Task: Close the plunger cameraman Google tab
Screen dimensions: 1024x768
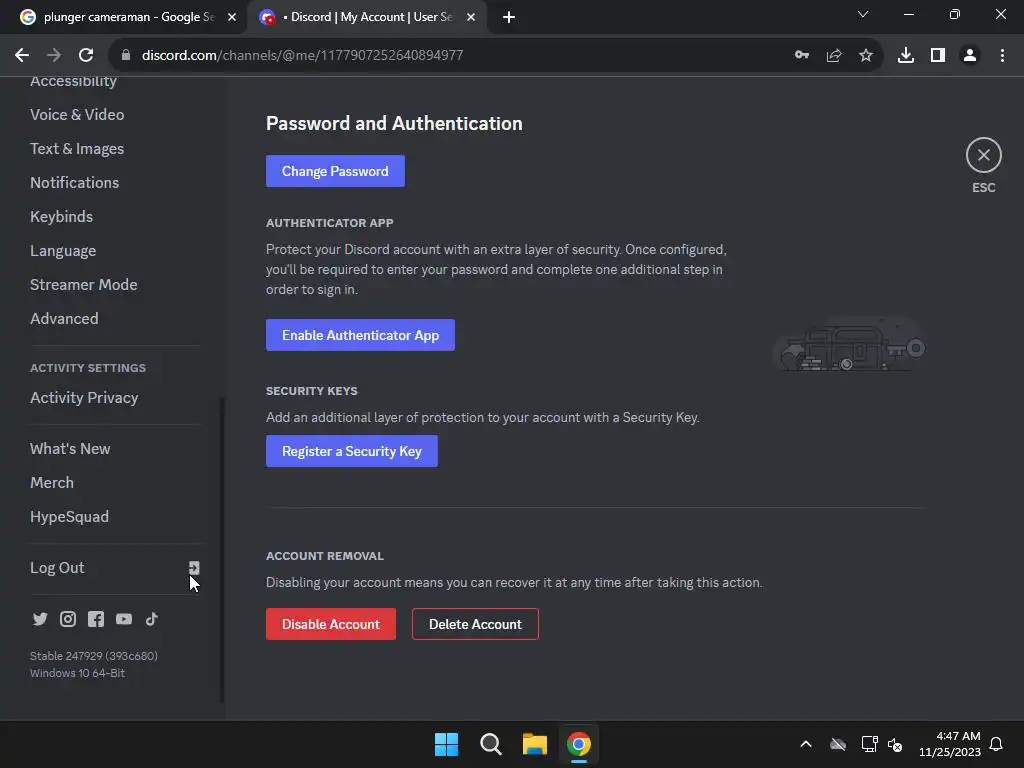Action: 232,18
